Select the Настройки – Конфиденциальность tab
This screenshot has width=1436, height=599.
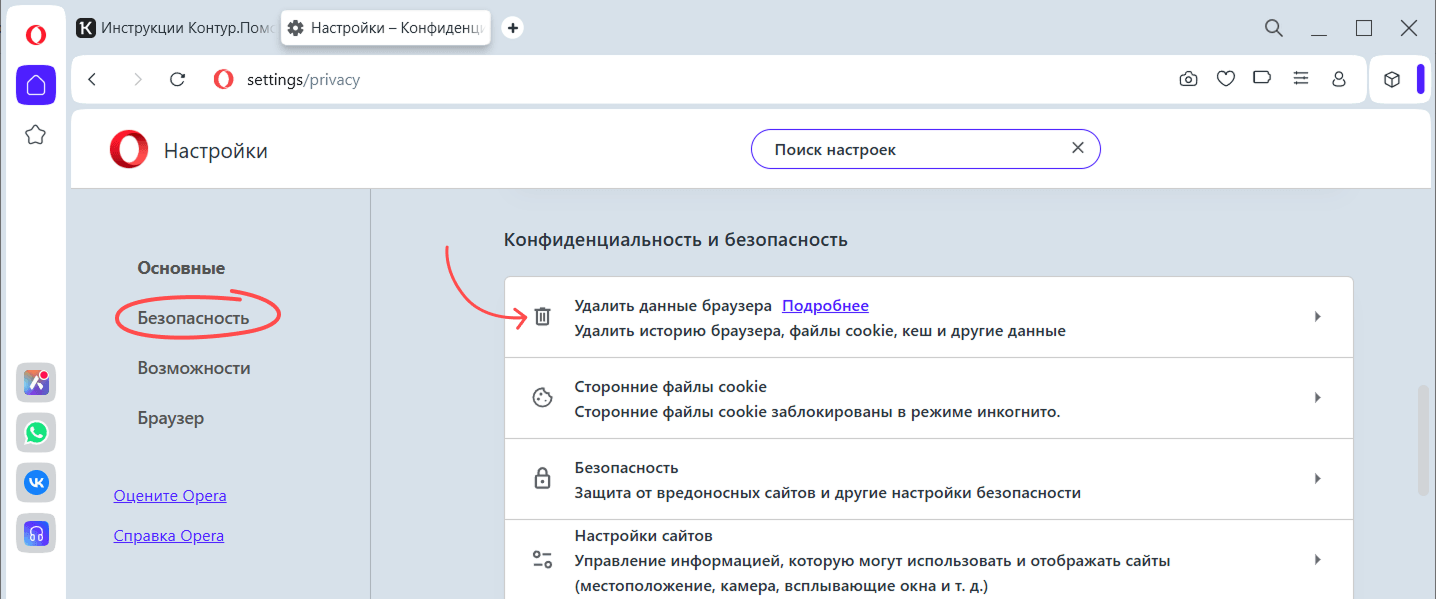tap(386, 28)
